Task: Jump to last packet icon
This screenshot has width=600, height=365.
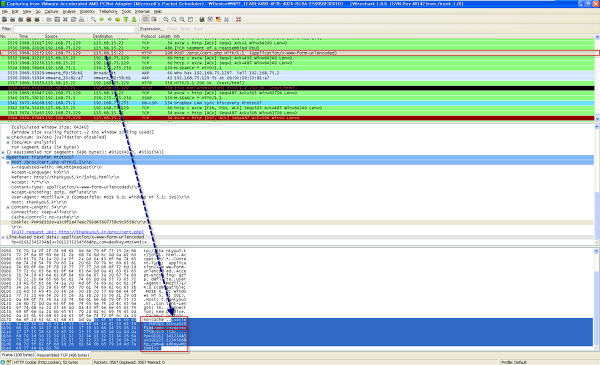Action: 134,20
